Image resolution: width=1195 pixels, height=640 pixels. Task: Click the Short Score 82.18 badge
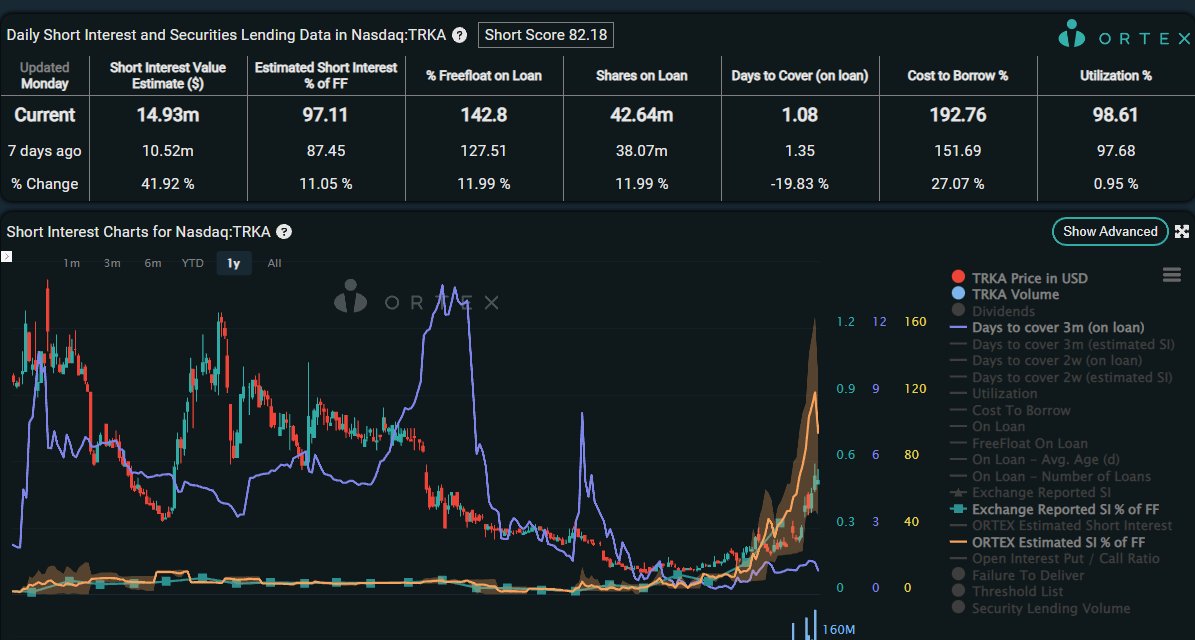click(545, 35)
